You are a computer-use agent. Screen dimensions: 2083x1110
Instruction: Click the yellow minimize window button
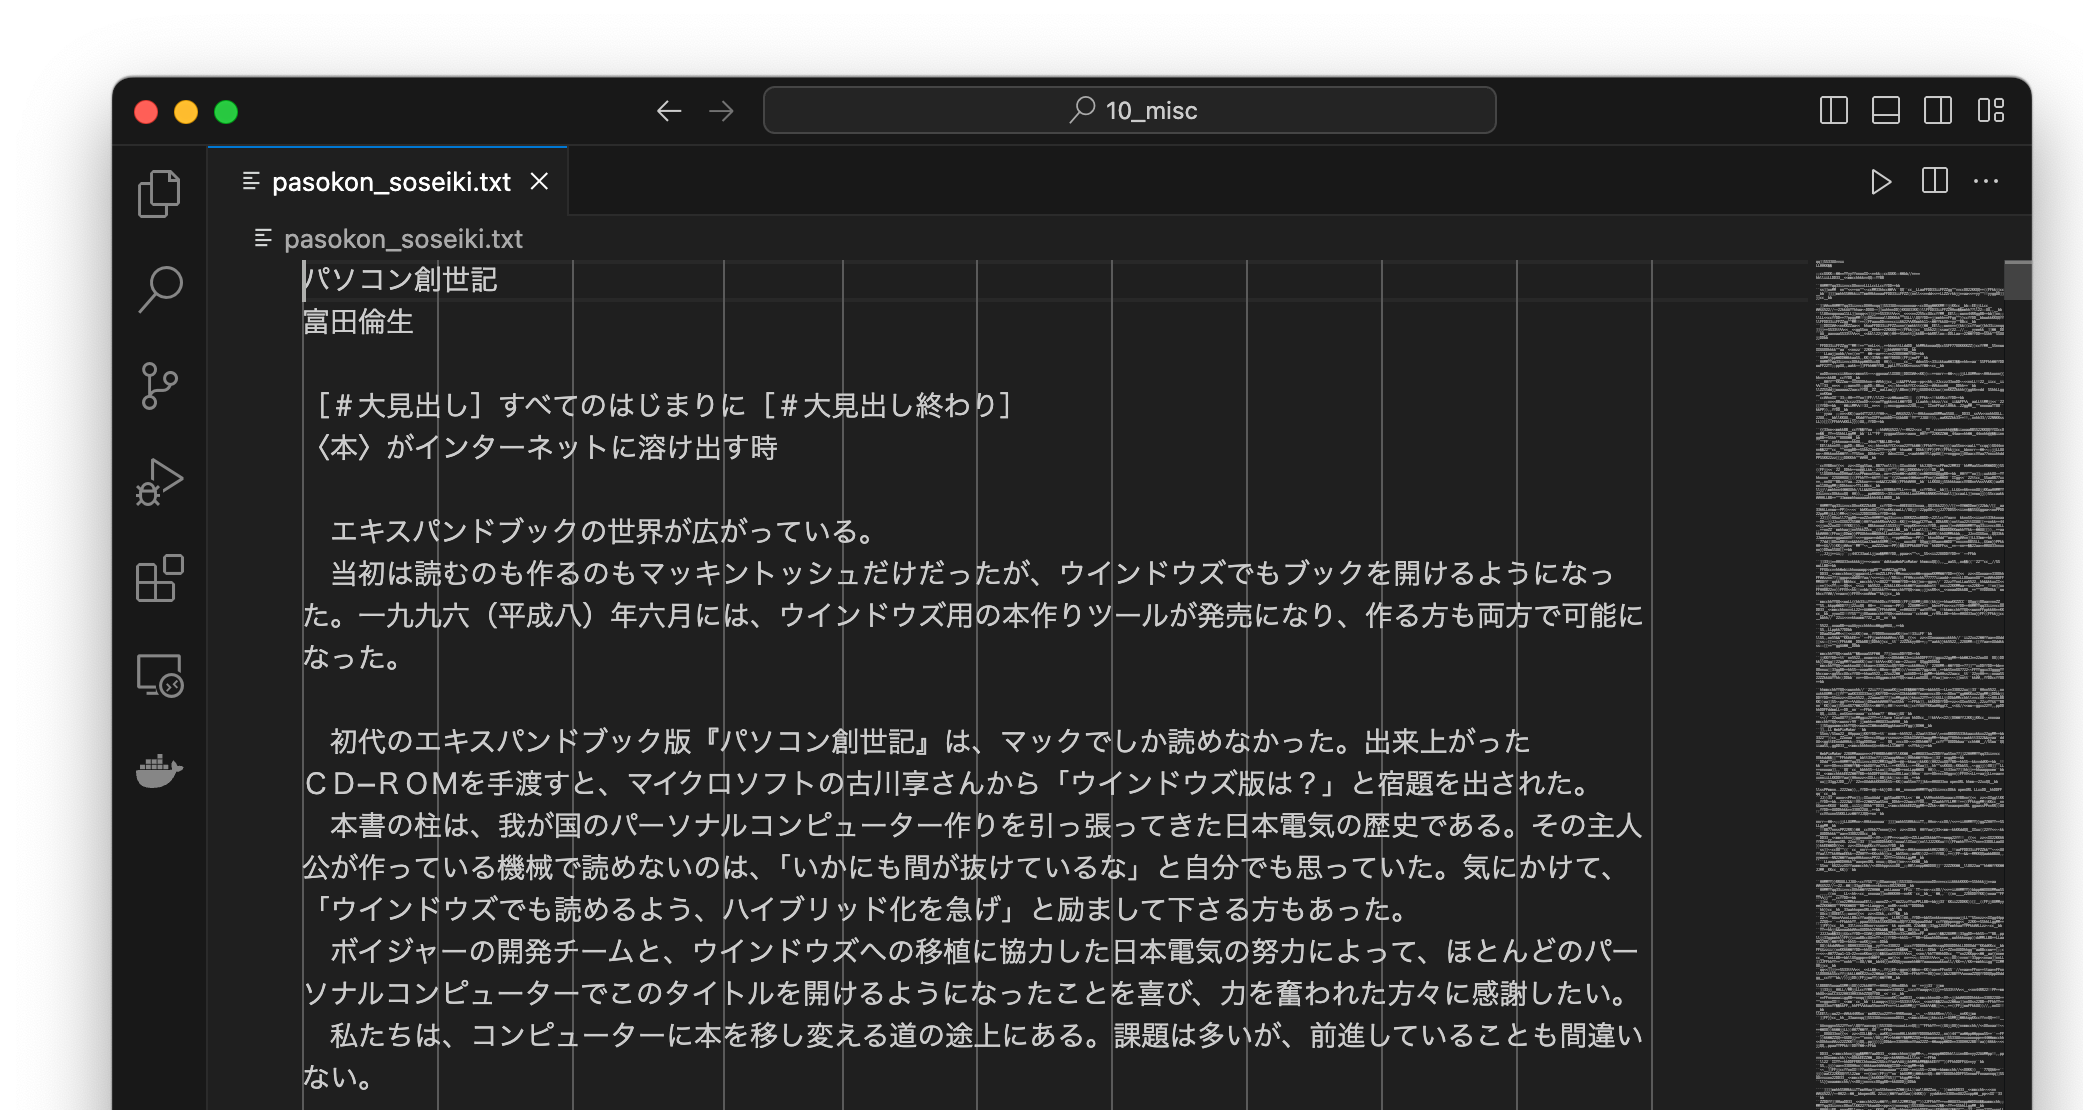click(186, 111)
